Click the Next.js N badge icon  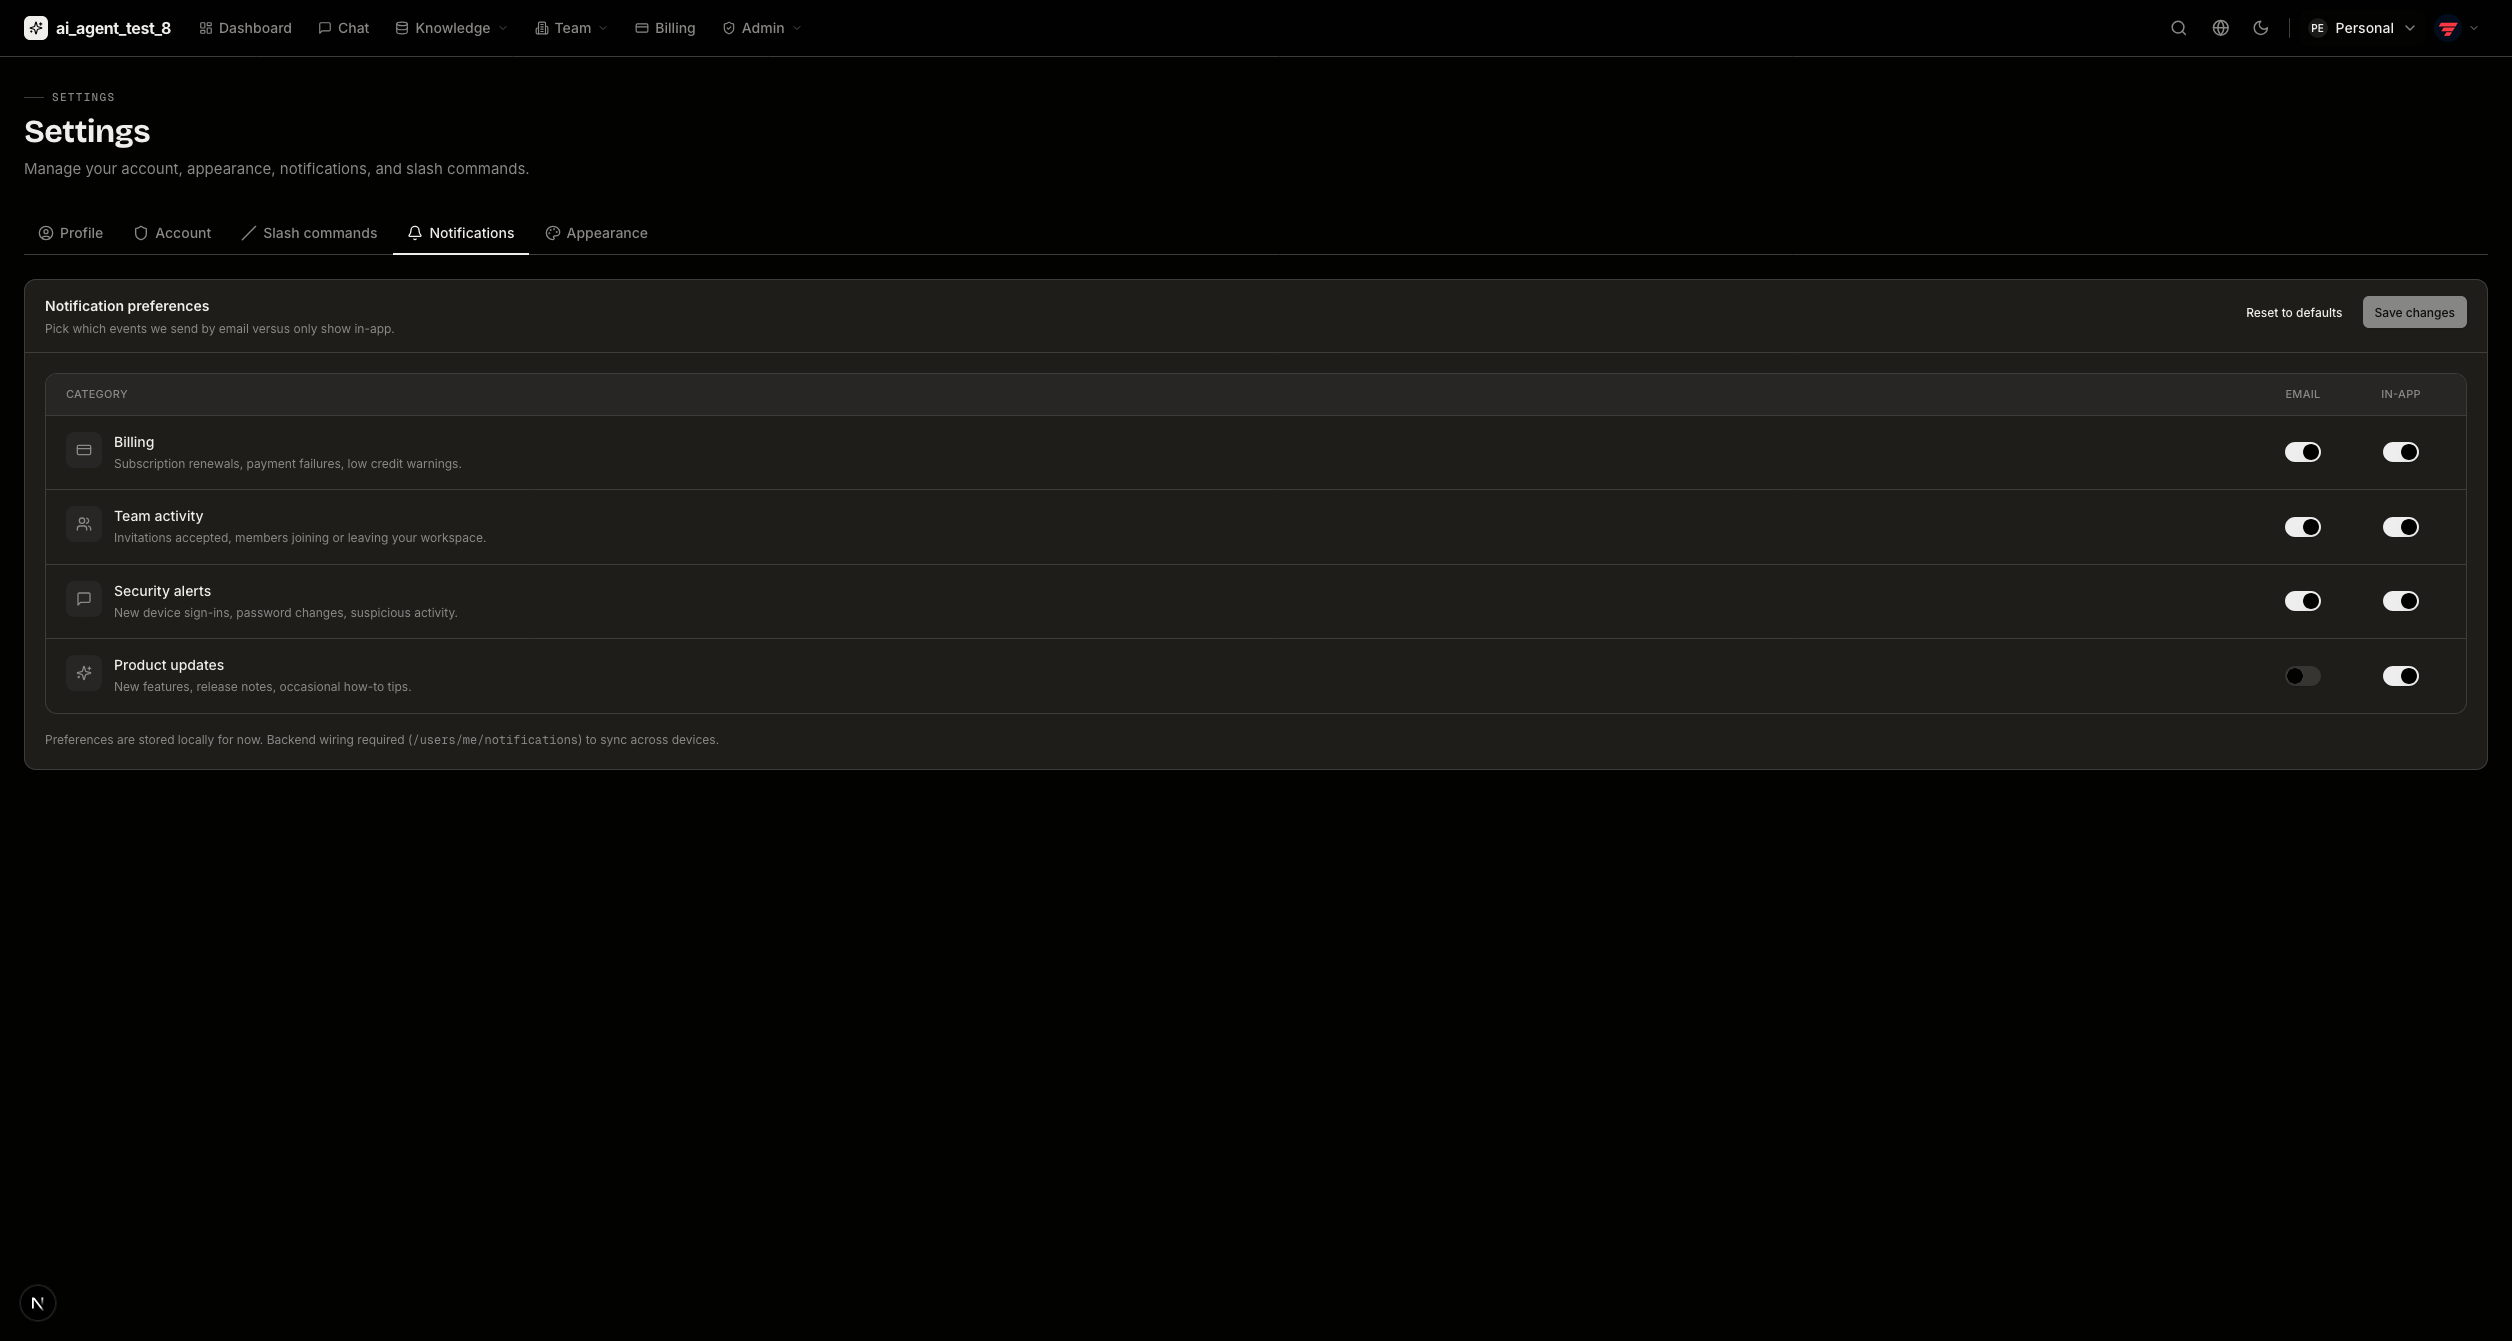[38, 1303]
